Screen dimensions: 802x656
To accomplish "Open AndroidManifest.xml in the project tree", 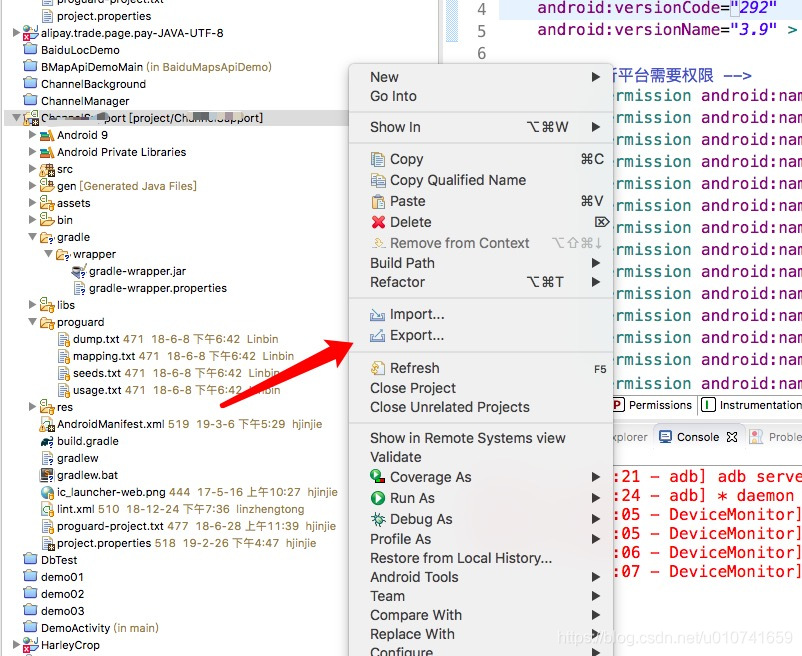I will [x=109, y=424].
